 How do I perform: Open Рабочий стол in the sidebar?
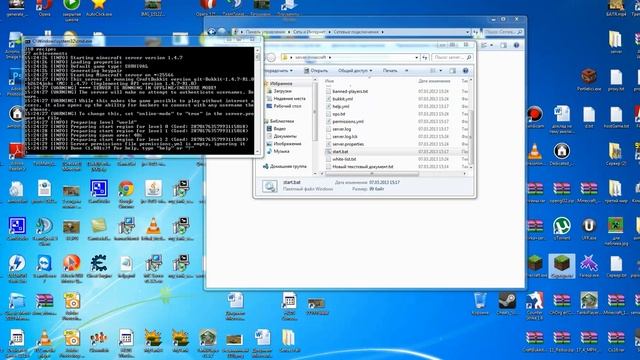coord(287,106)
